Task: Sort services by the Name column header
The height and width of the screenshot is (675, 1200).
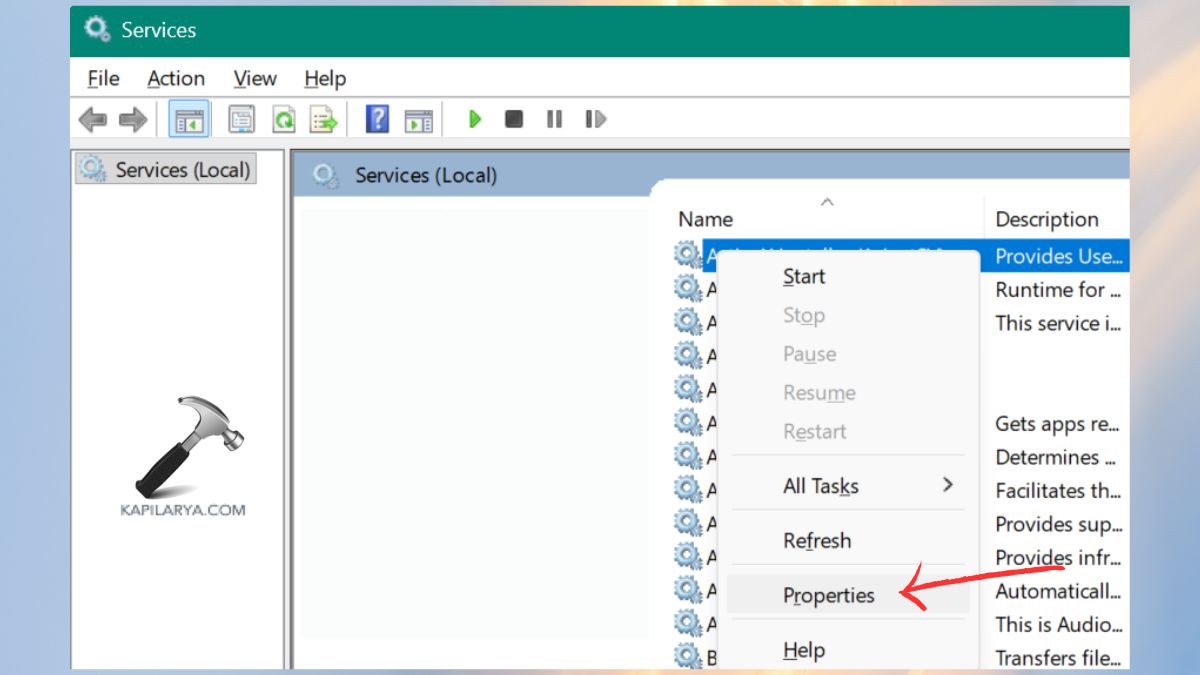Action: click(705, 218)
